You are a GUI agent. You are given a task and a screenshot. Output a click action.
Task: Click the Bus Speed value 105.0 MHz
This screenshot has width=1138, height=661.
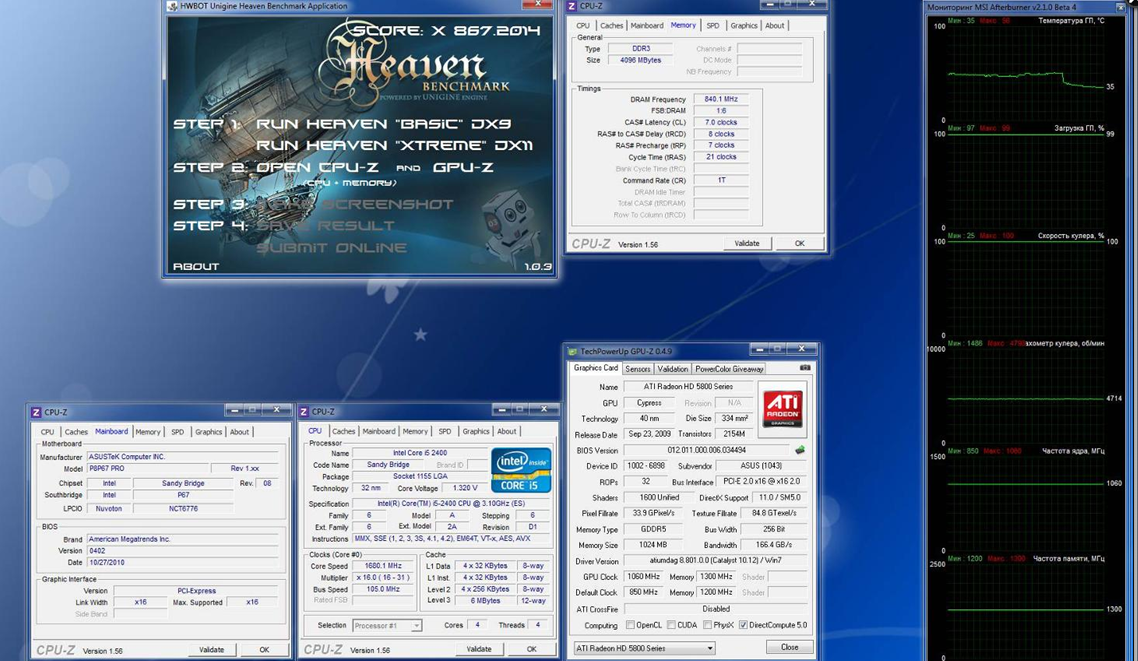click(x=383, y=589)
